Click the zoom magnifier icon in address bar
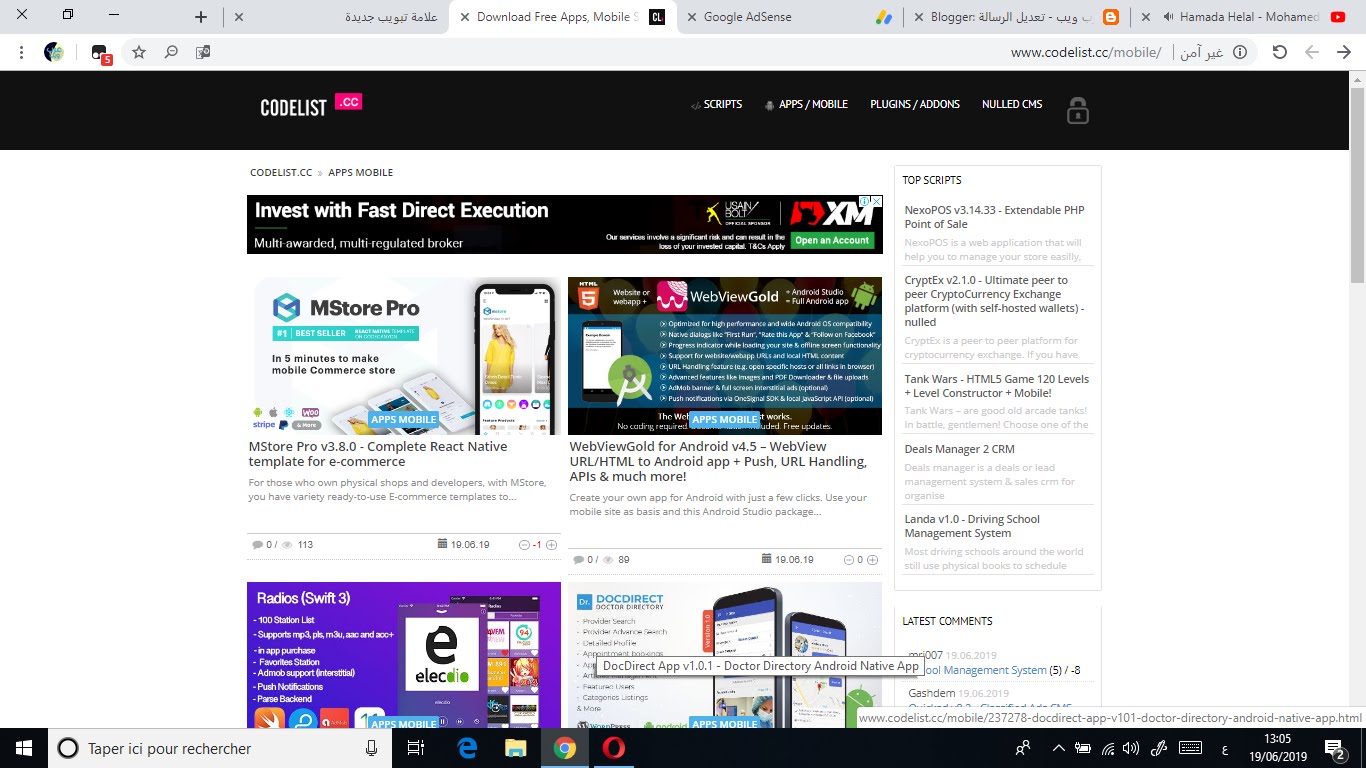The image size is (1366, 768). 171,52
